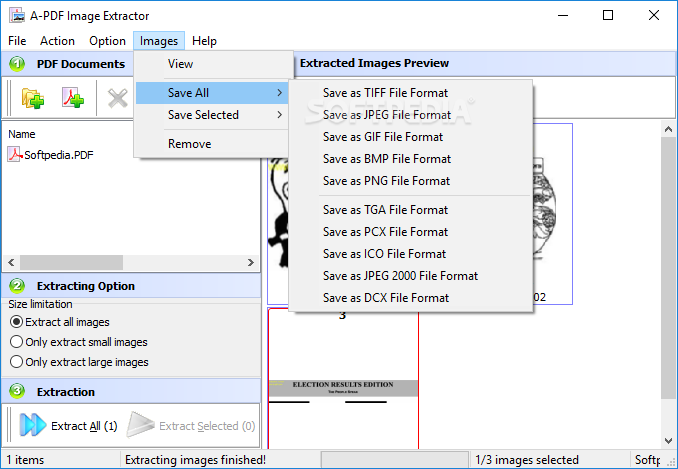The width and height of the screenshot is (678, 469).
Task: Click the status bar progress bar
Action: click(395, 460)
